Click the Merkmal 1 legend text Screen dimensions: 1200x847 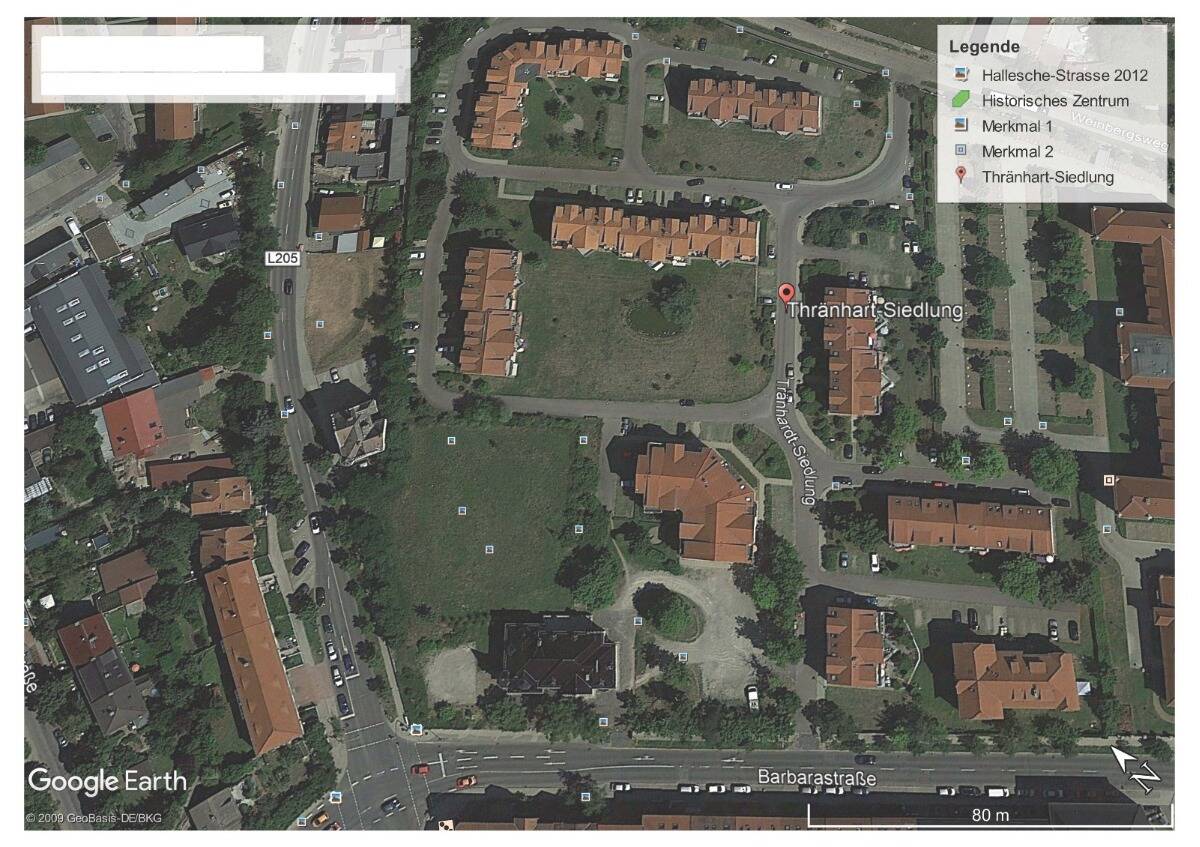click(x=1018, y=126)
